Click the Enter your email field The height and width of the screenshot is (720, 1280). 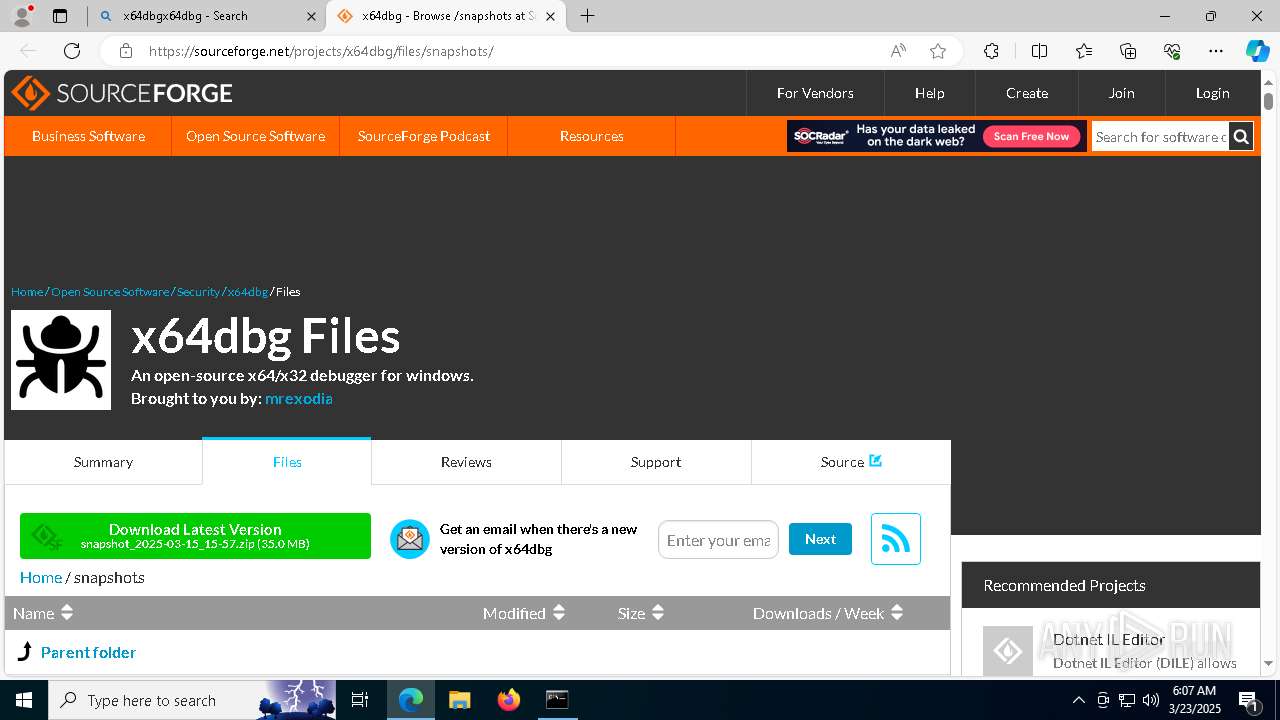(x=718, y=540)
